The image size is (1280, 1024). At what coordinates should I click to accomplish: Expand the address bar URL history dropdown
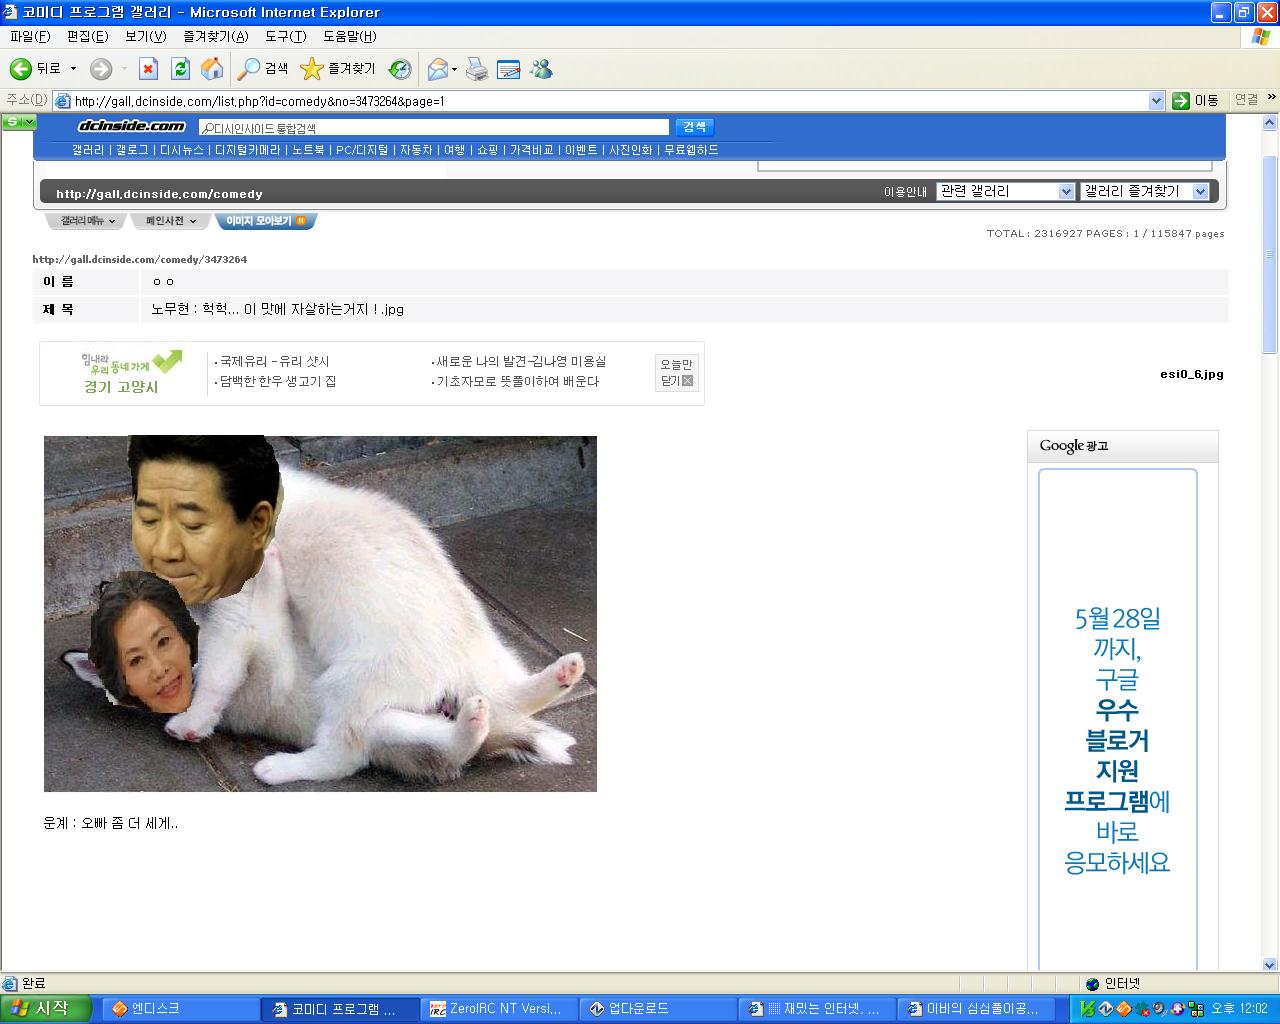point(1156,101)
